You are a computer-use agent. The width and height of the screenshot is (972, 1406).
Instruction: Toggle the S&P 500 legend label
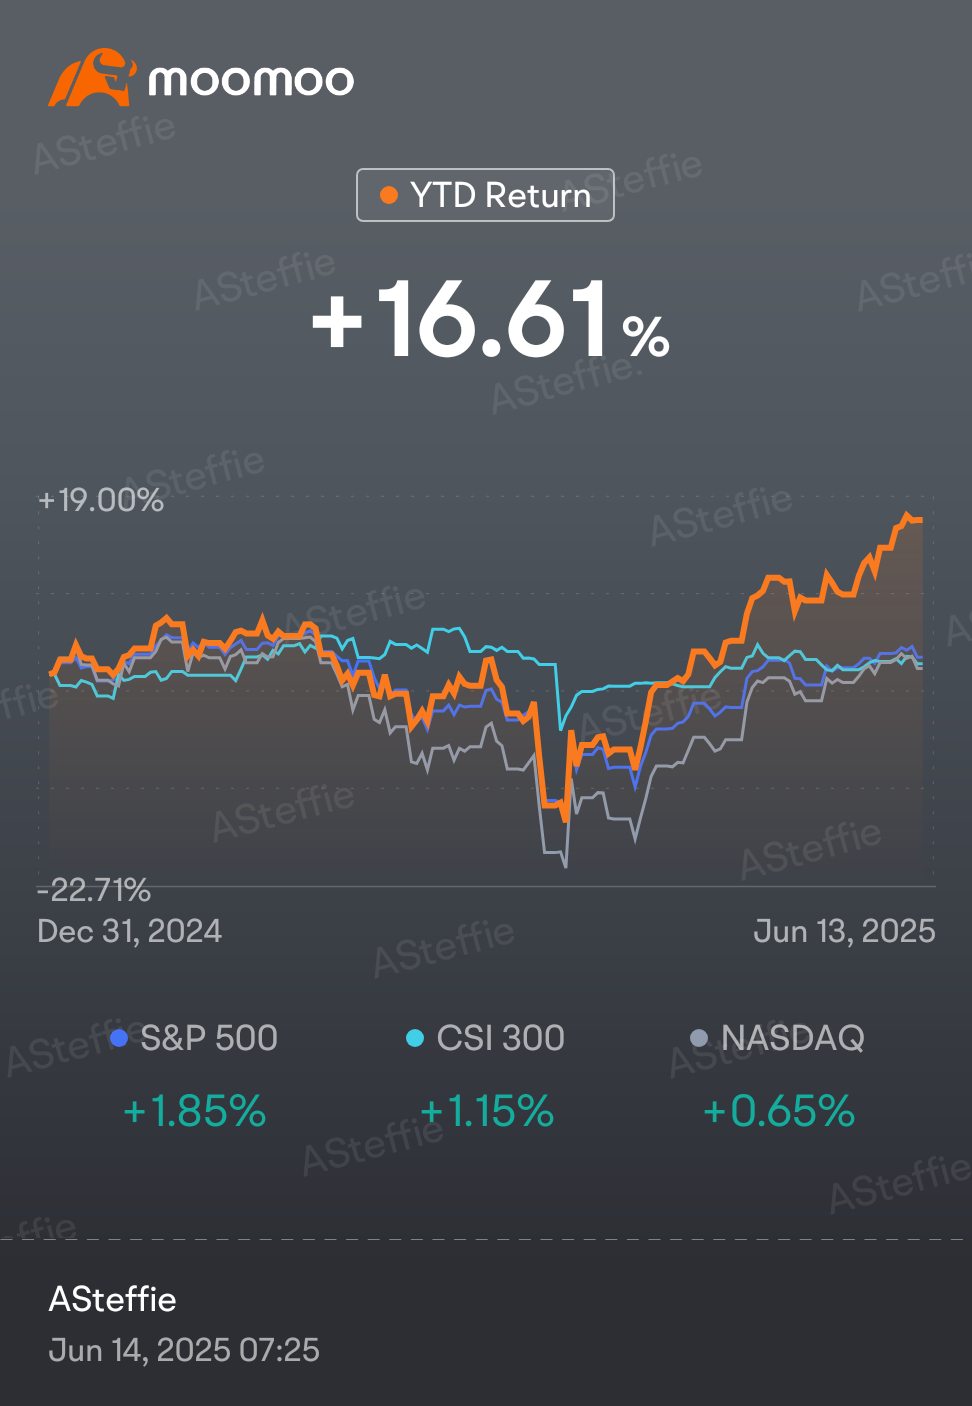click(x=209, y=1038)
